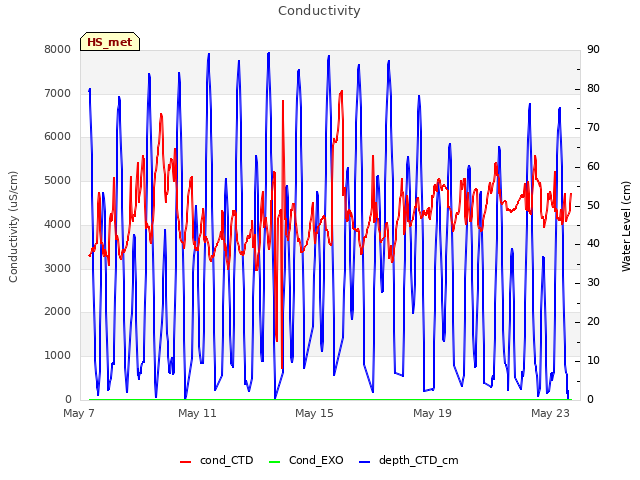Click the 90 water level axis value
This screenshot has width=640, height=480.
tap(593, 49)
